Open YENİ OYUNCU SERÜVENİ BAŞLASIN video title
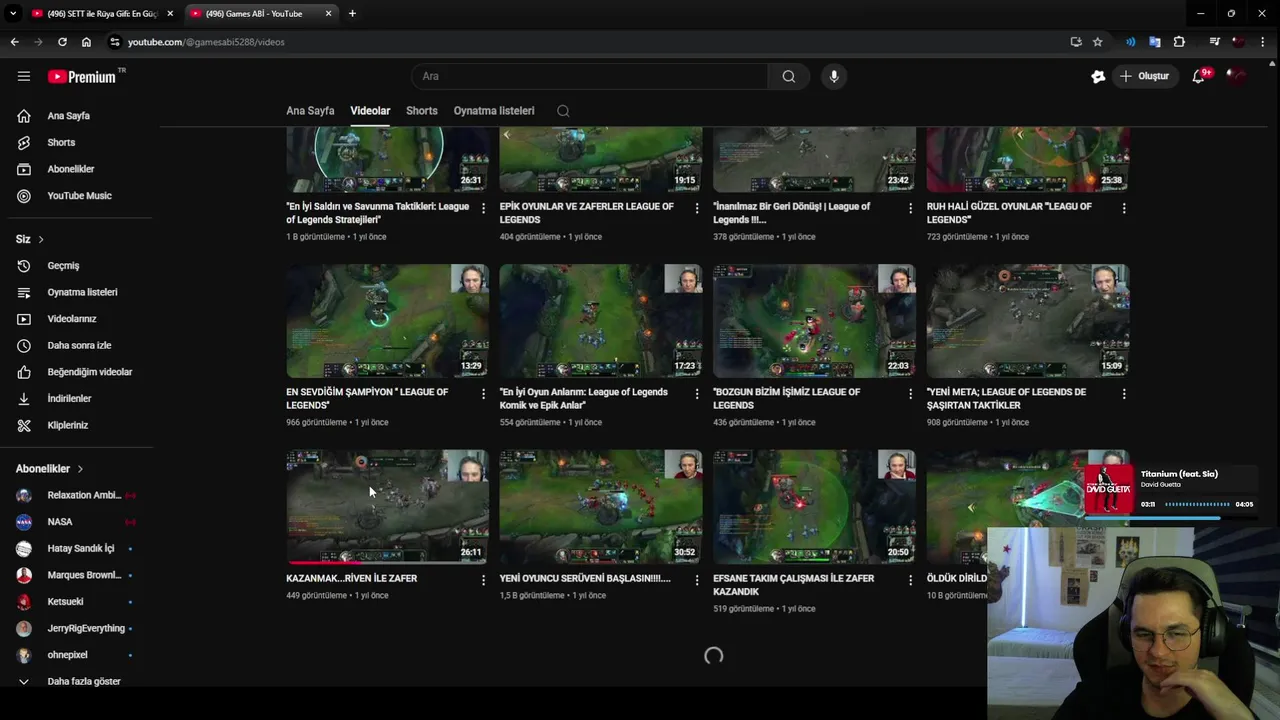This screenshot has height=720, width=1280. click(585, 578)
